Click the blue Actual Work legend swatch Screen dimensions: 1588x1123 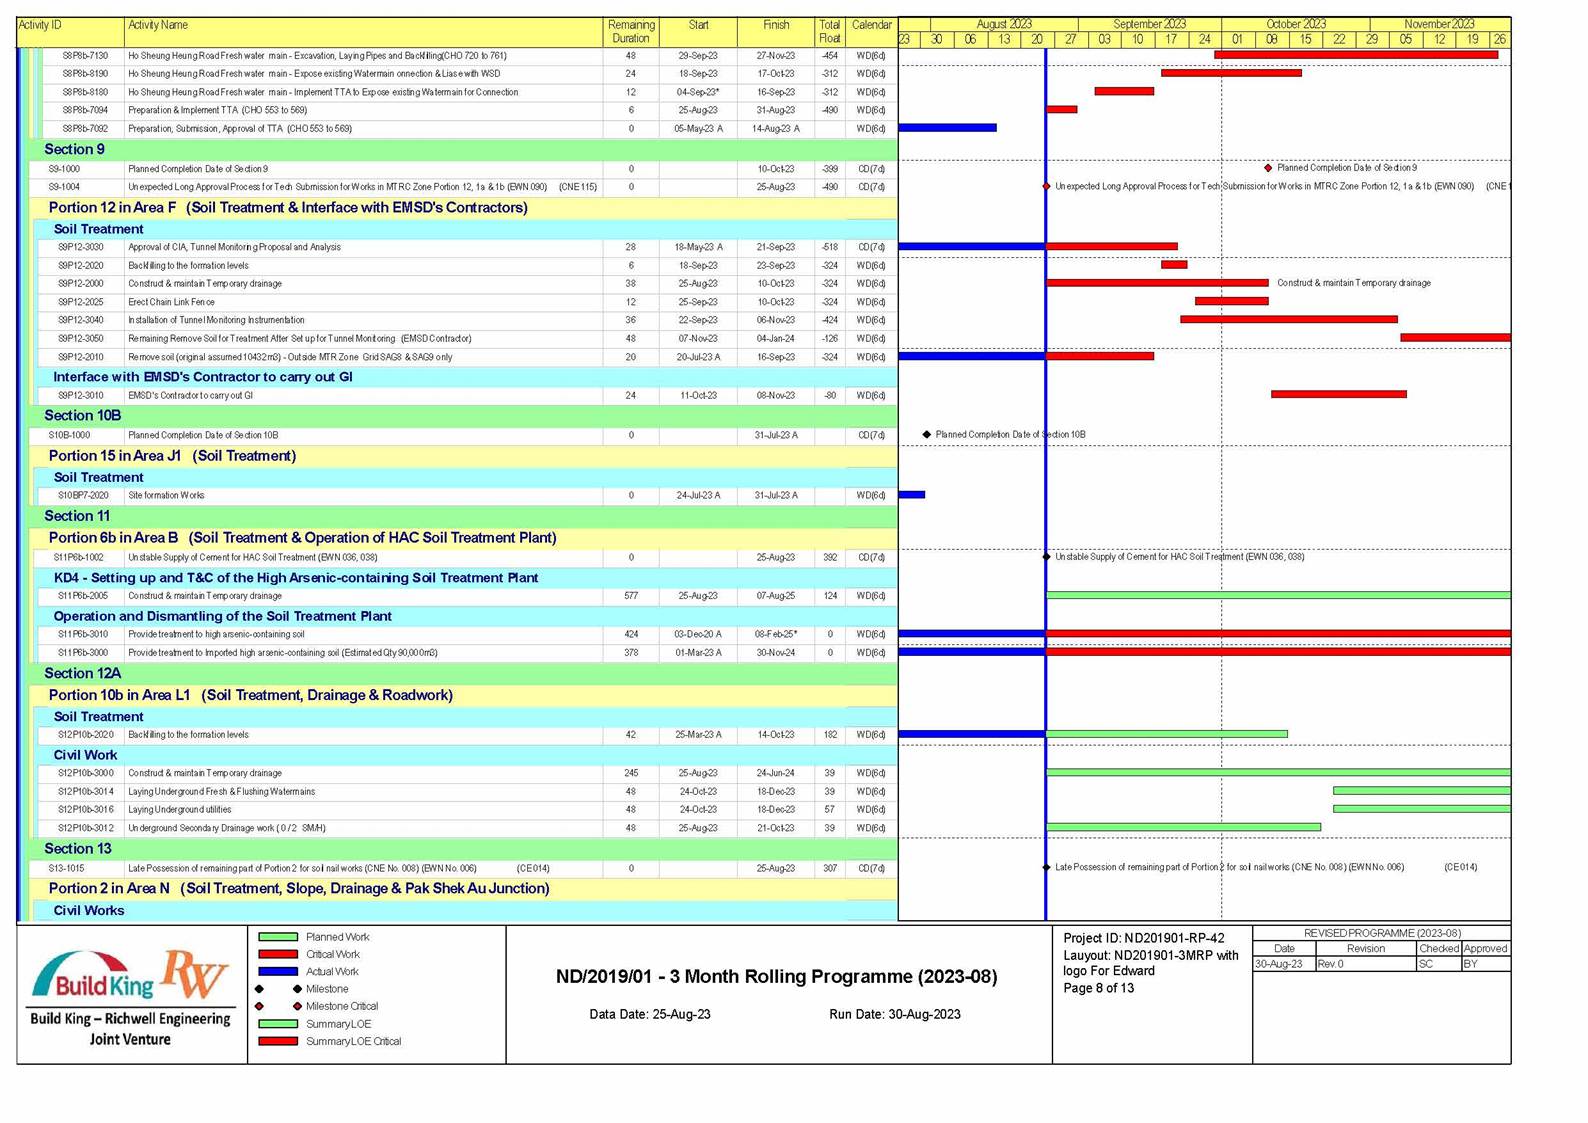(x=278, y=971)
